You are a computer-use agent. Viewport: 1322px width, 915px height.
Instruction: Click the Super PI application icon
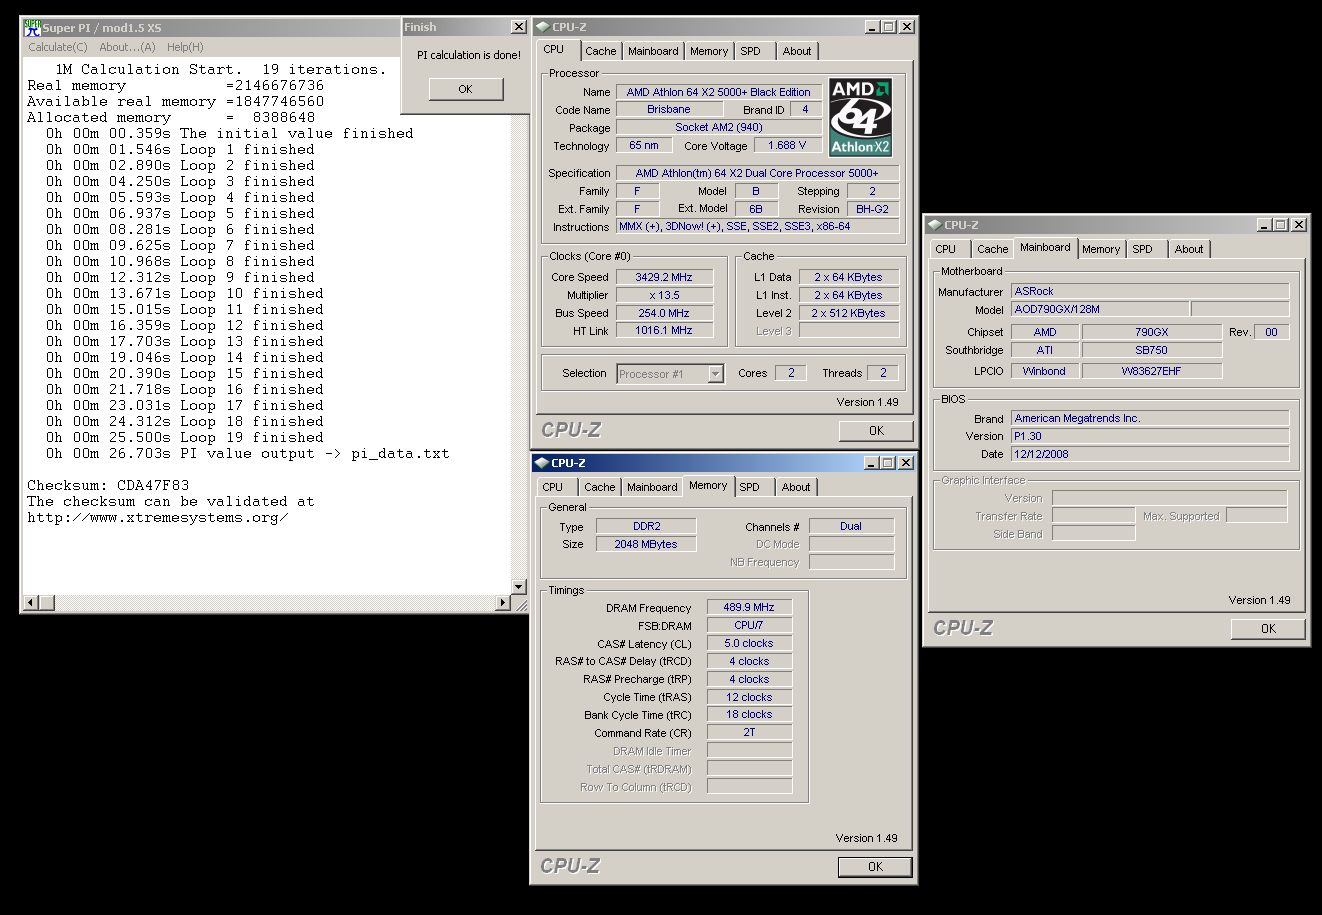pos(32,27)
